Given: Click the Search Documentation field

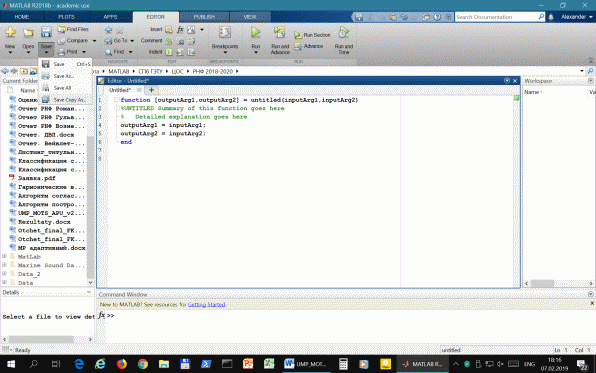Looking at the screenshot, I should coord(496,17).
